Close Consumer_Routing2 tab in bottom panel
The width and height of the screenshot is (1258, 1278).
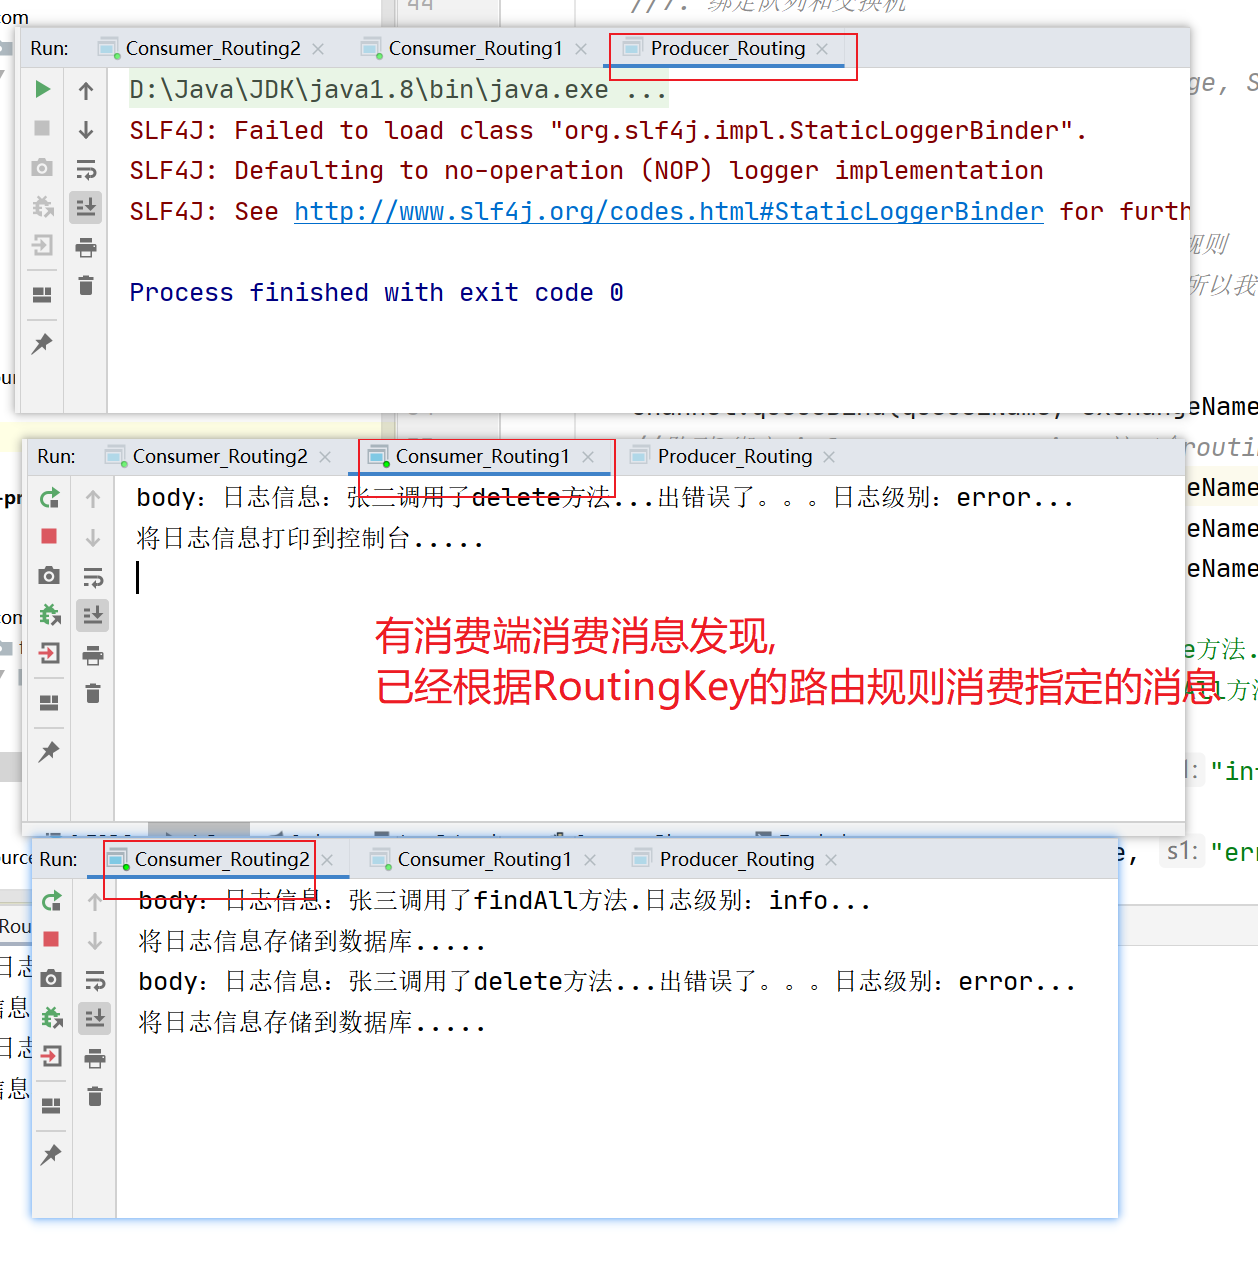(327, 859)
